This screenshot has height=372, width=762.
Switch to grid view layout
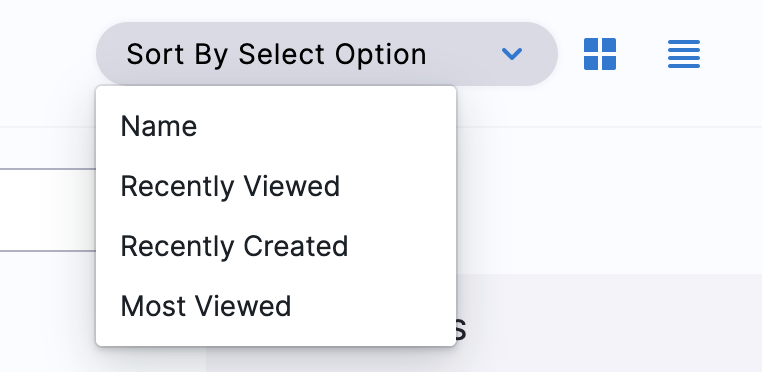(600, 54)
